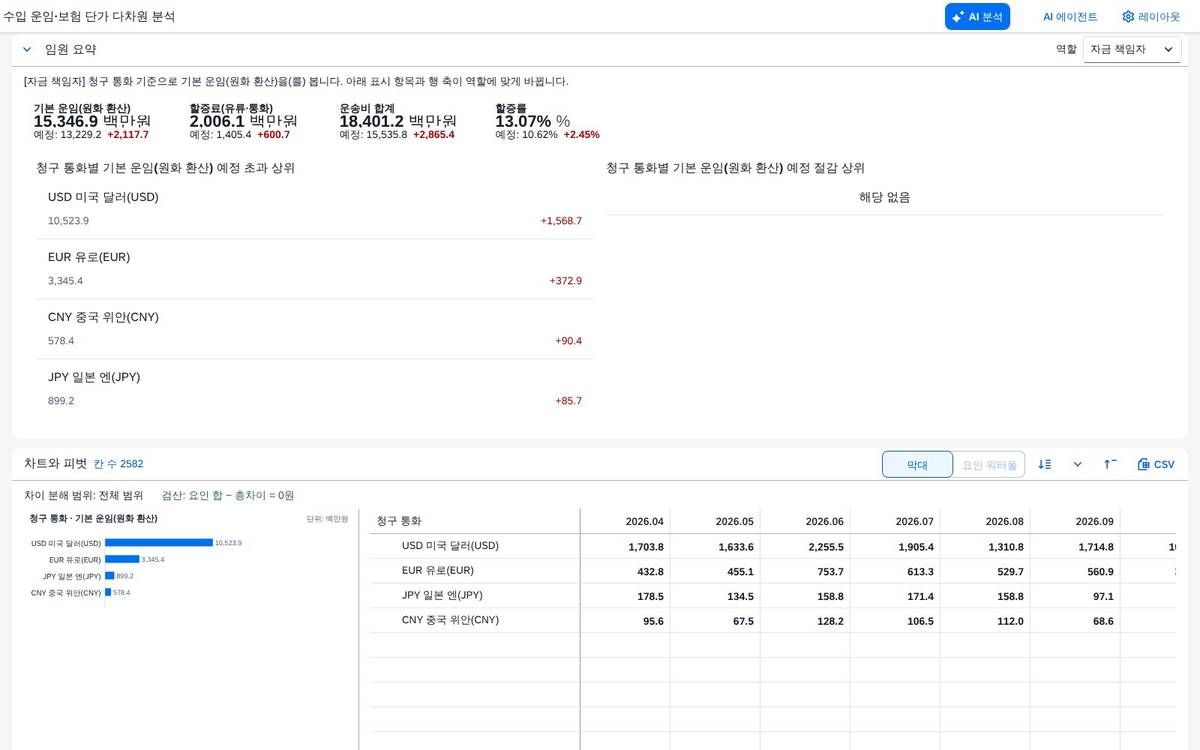Screen dimensions: 1200x750
Task: Open the sort options chevron dropdown
Action: coord(1078,464)
